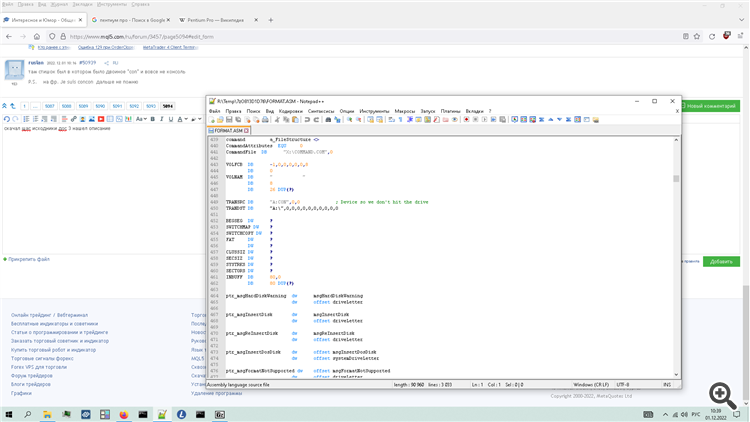
Task: Go to forum page 5093
Action: point(151,106)
